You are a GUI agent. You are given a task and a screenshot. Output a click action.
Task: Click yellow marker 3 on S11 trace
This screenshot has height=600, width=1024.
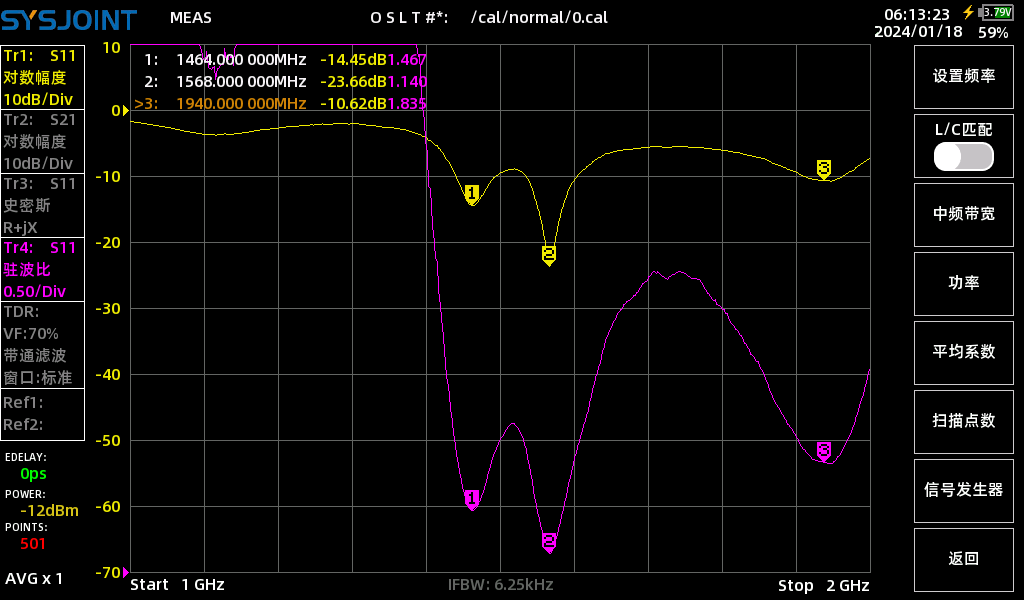coord(824,169)
